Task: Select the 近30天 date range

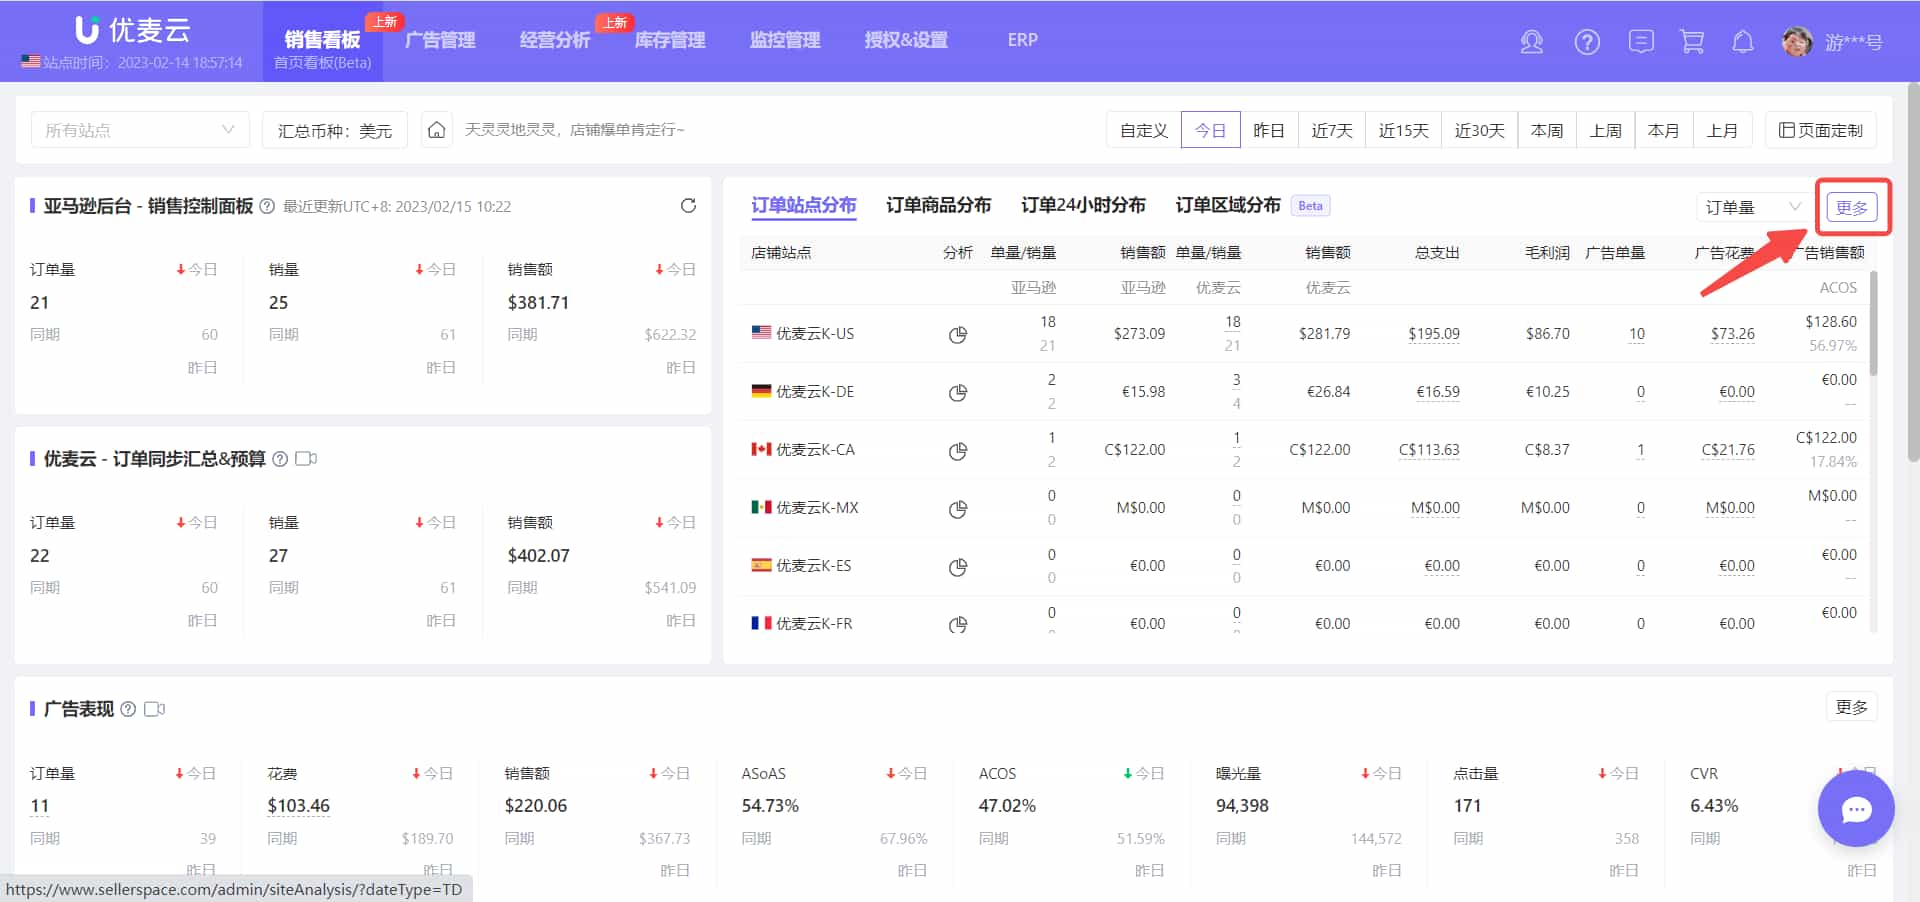Action: coord(1480,130)
